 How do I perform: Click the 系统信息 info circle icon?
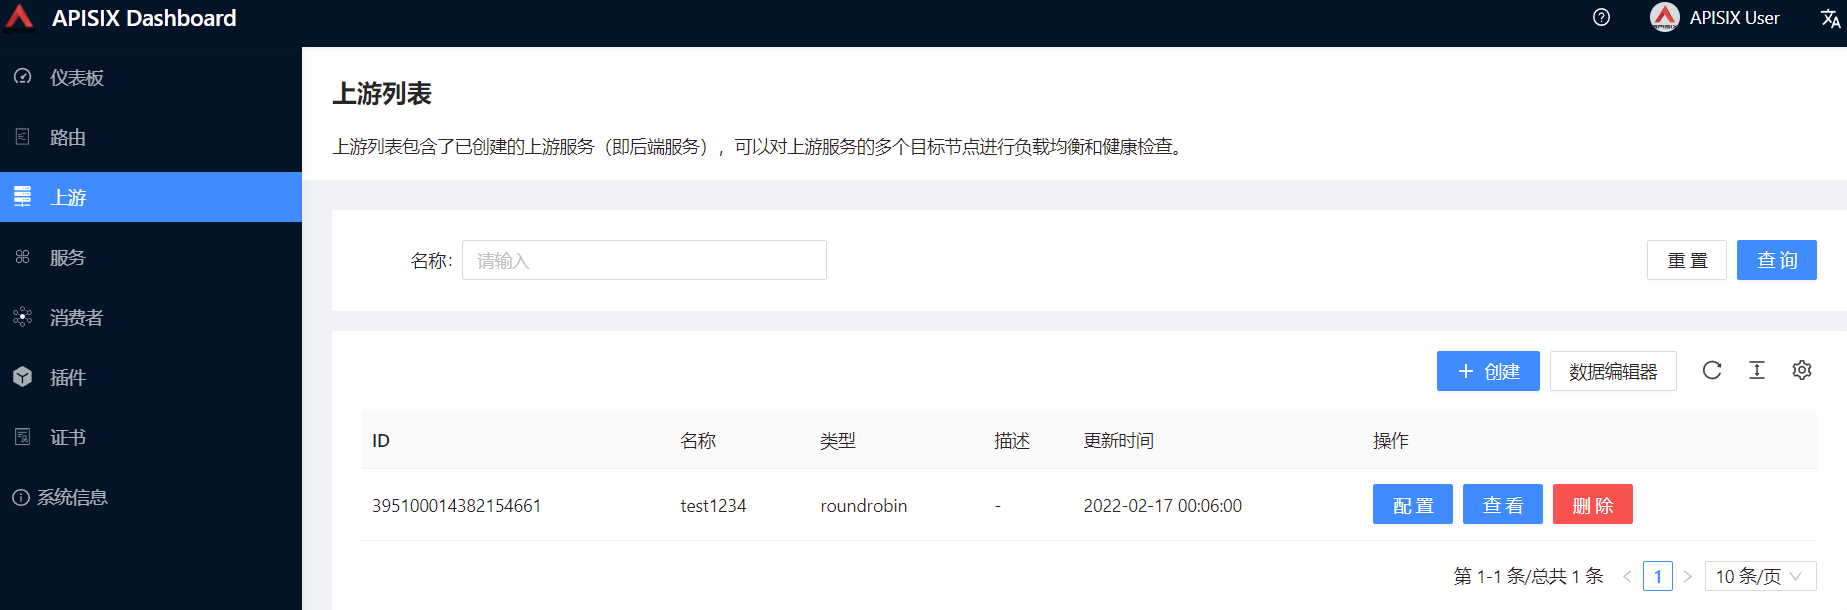(21, 497)
